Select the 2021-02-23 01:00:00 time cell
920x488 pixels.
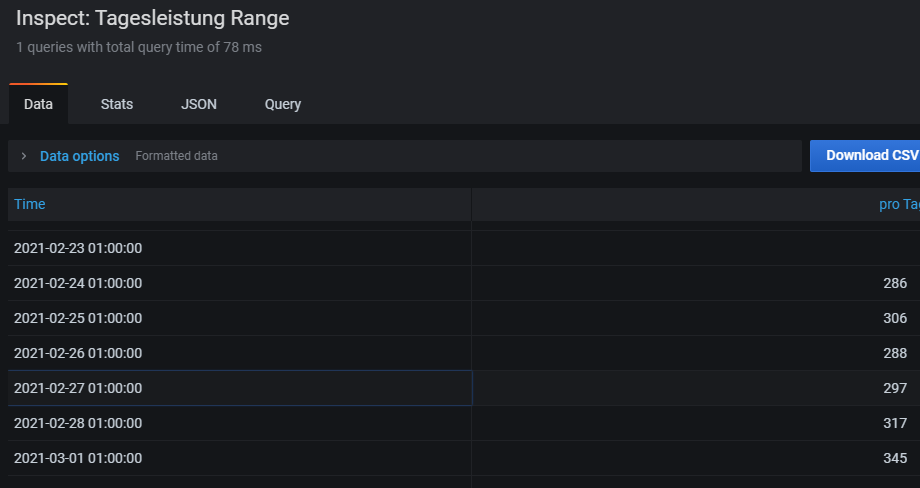78,248
